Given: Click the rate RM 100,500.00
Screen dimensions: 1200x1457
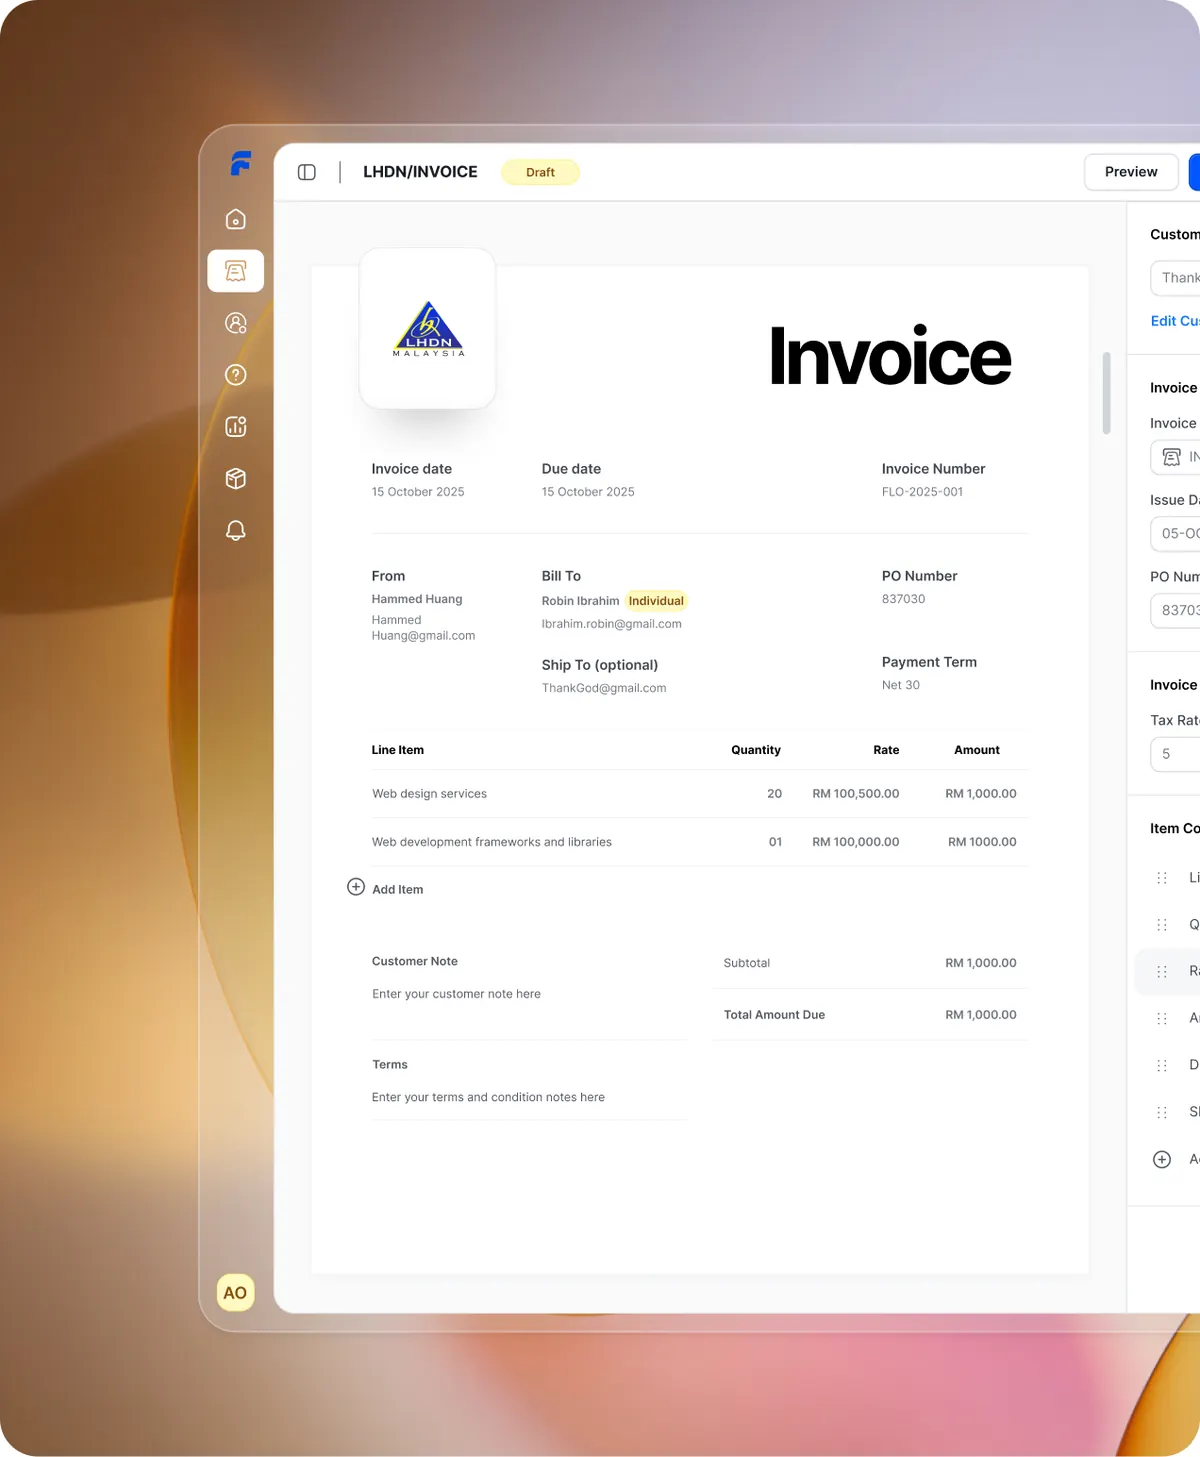Looking at the screenshot, I should pyautogui.click(x=856, y=794).
